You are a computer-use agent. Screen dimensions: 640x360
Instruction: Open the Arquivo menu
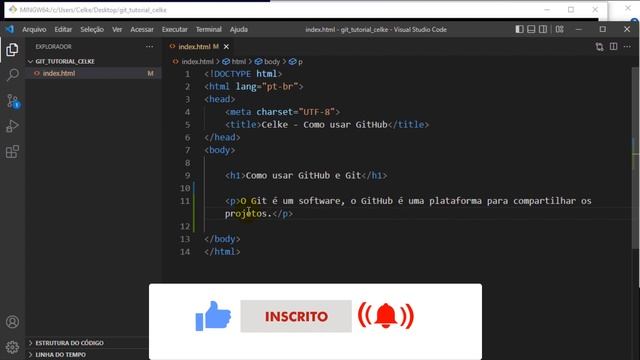pos(34,29)
